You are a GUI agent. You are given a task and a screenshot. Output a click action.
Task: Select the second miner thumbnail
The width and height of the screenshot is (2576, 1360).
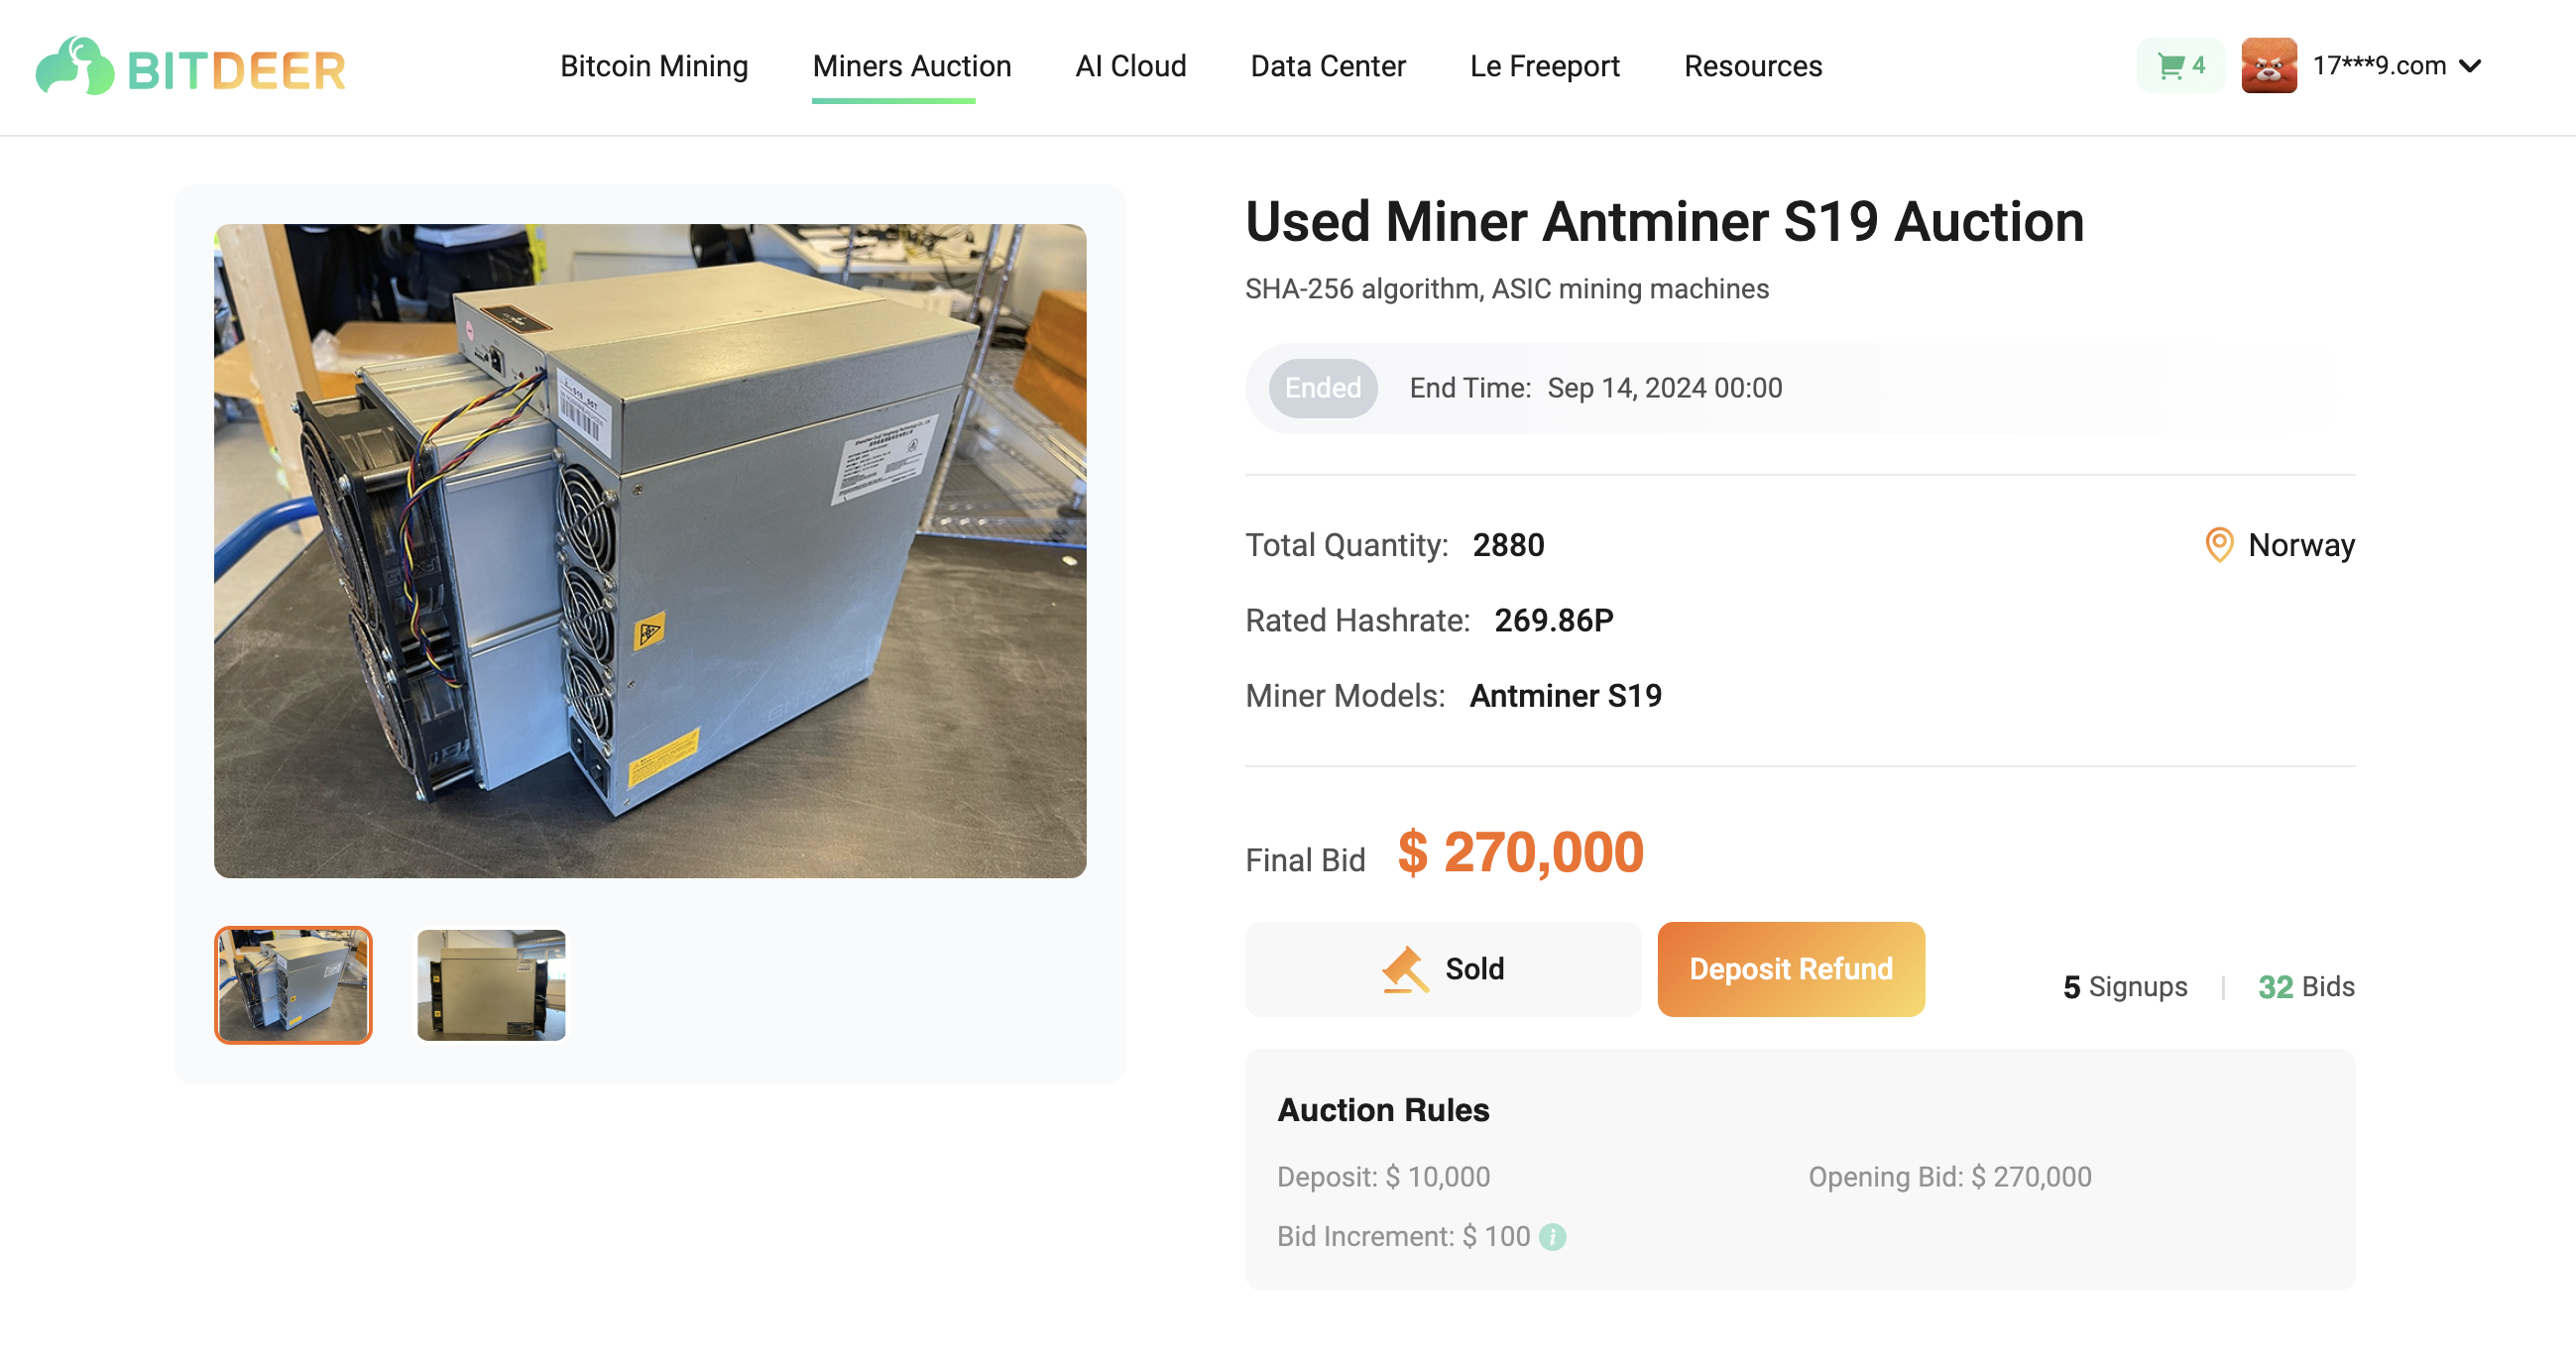[491, 985]
